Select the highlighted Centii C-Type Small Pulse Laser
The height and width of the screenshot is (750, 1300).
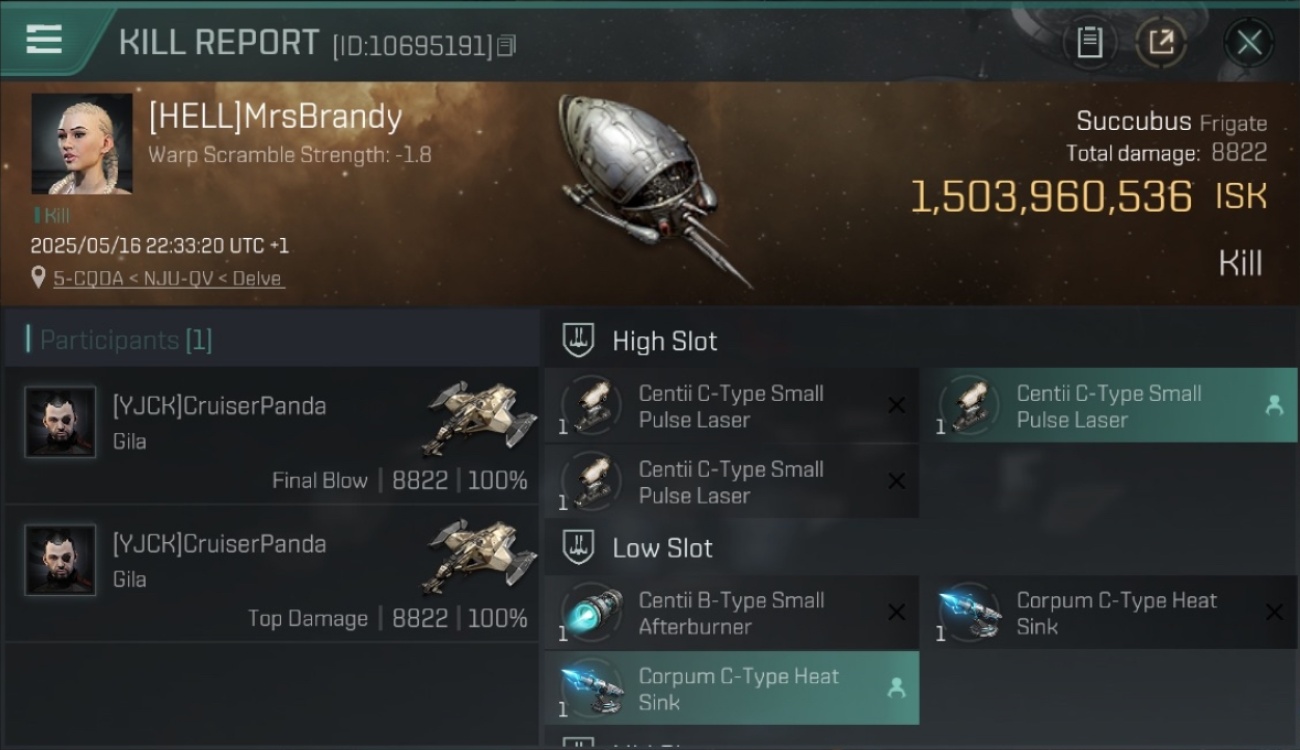click(1108, 406)
